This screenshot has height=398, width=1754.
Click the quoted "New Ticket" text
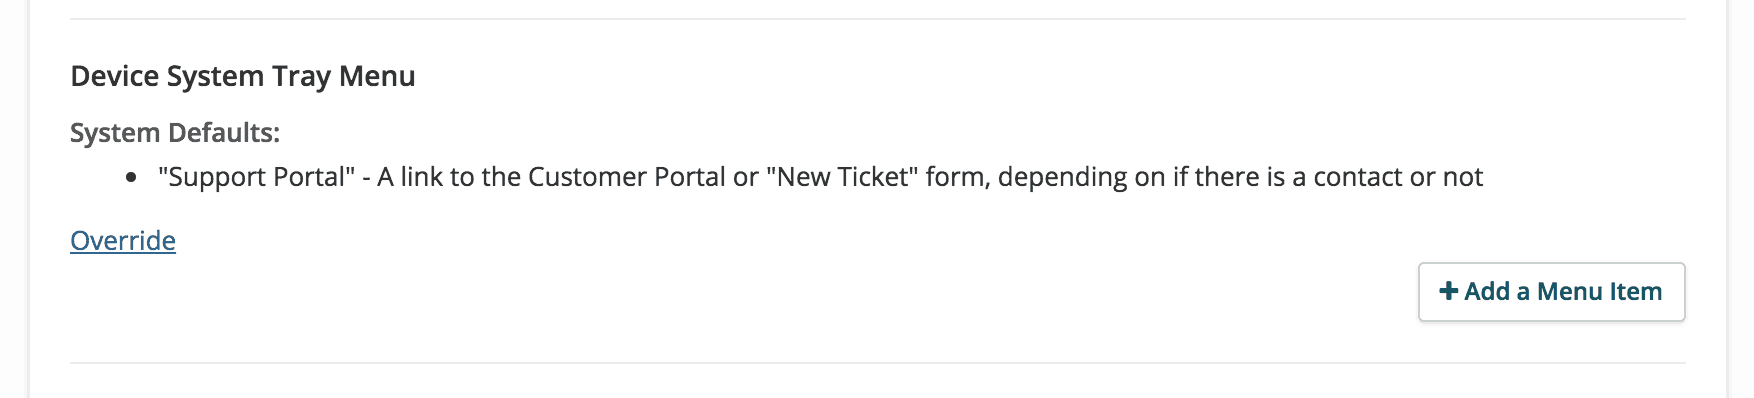click(x=842, y=177)
